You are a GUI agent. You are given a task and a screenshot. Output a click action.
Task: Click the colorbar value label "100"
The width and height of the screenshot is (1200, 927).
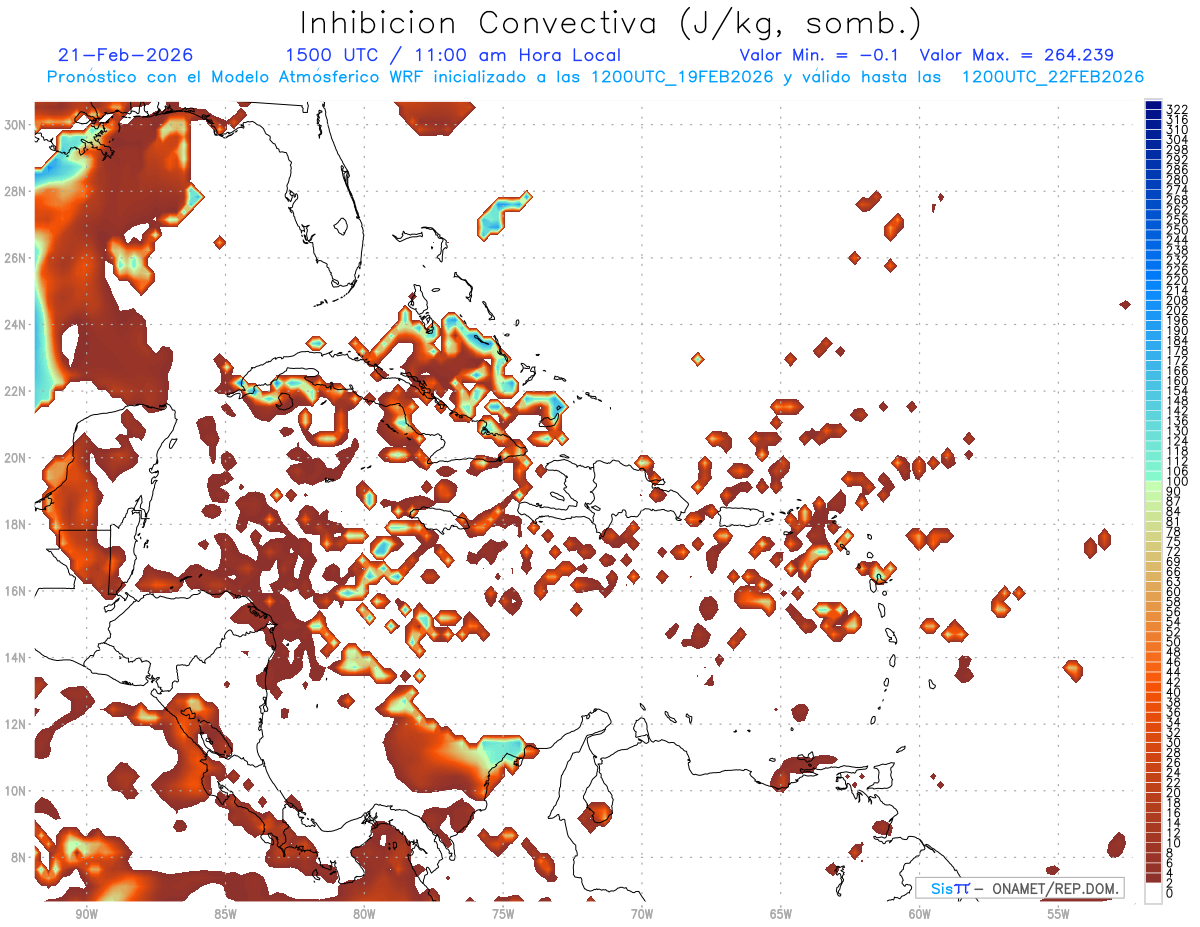pyautogui.click(x=1177, y=482)
